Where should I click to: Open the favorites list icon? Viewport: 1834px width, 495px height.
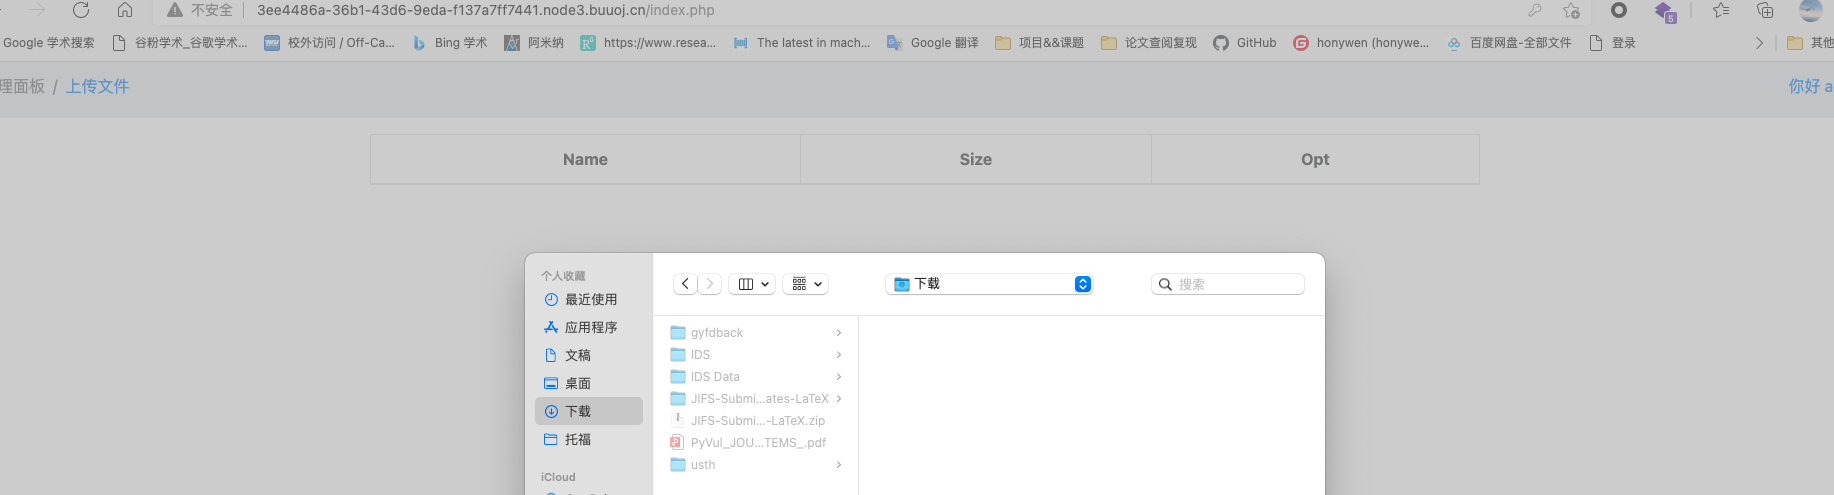click(1721, 10)
